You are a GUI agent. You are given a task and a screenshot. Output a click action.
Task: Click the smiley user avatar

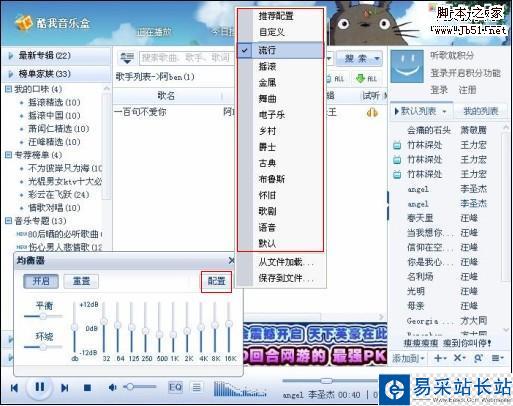pyautogui.click(x=407, y=66)
